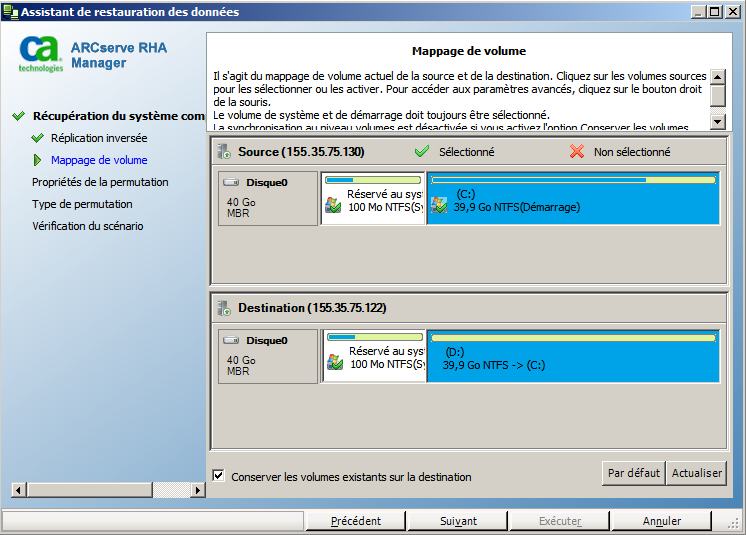Click the Source (155.35.75.130) header
Image resolution: width=746 pixels, height=535 pixels.
coord(301,152)
